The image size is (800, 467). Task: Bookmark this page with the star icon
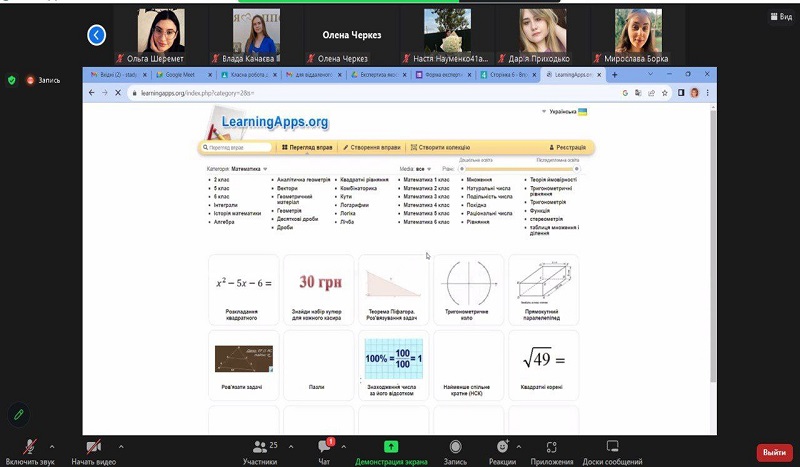point(664,93)
